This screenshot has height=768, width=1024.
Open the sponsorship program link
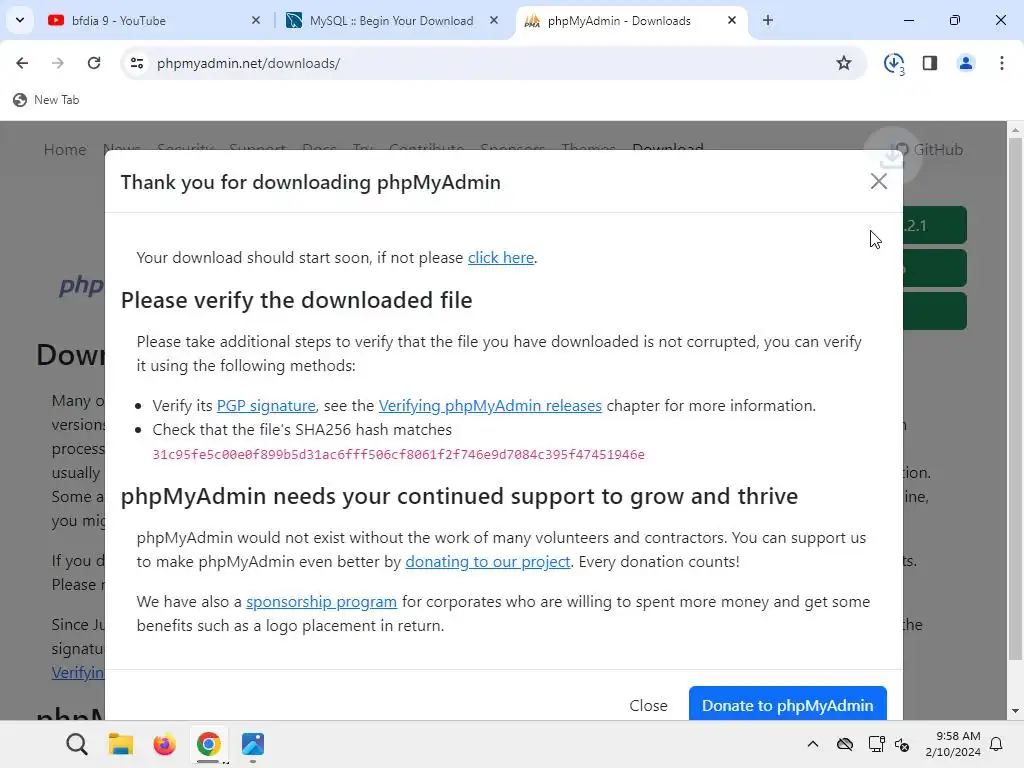pos(321,601)
